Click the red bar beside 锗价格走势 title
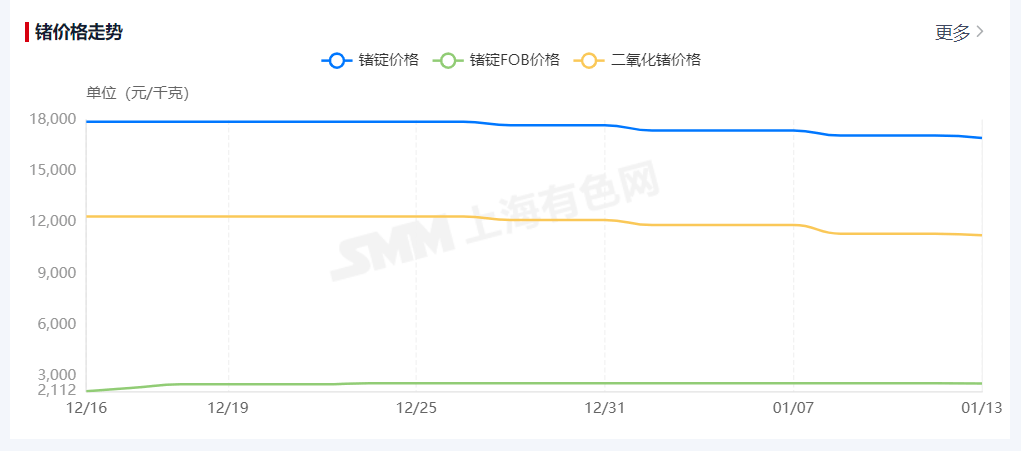This screenshot has width=1021, height=451. click(x=26, y=32)
